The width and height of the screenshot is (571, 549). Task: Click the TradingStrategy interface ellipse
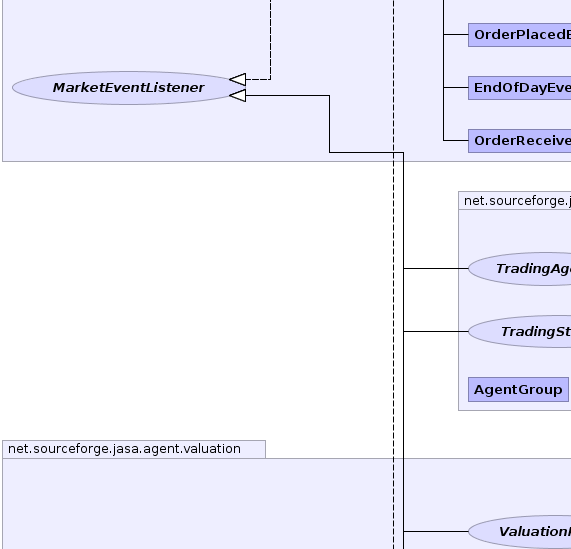(520, 331)
